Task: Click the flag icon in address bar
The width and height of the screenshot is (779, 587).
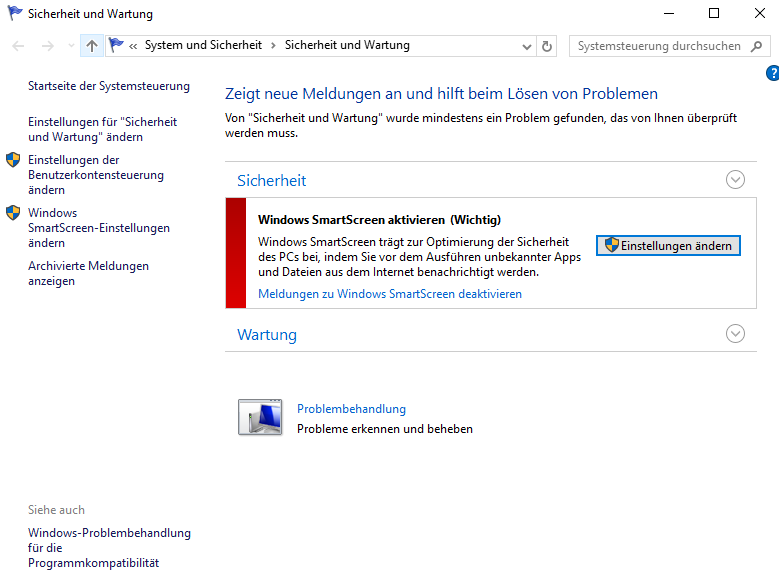Action: (x=117, y=46)
